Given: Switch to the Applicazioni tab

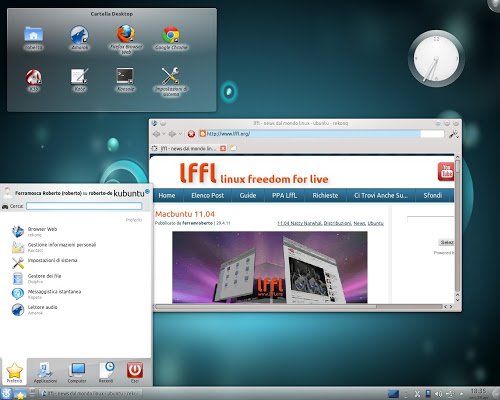Looking at the screenshot, I should [45, 373].
